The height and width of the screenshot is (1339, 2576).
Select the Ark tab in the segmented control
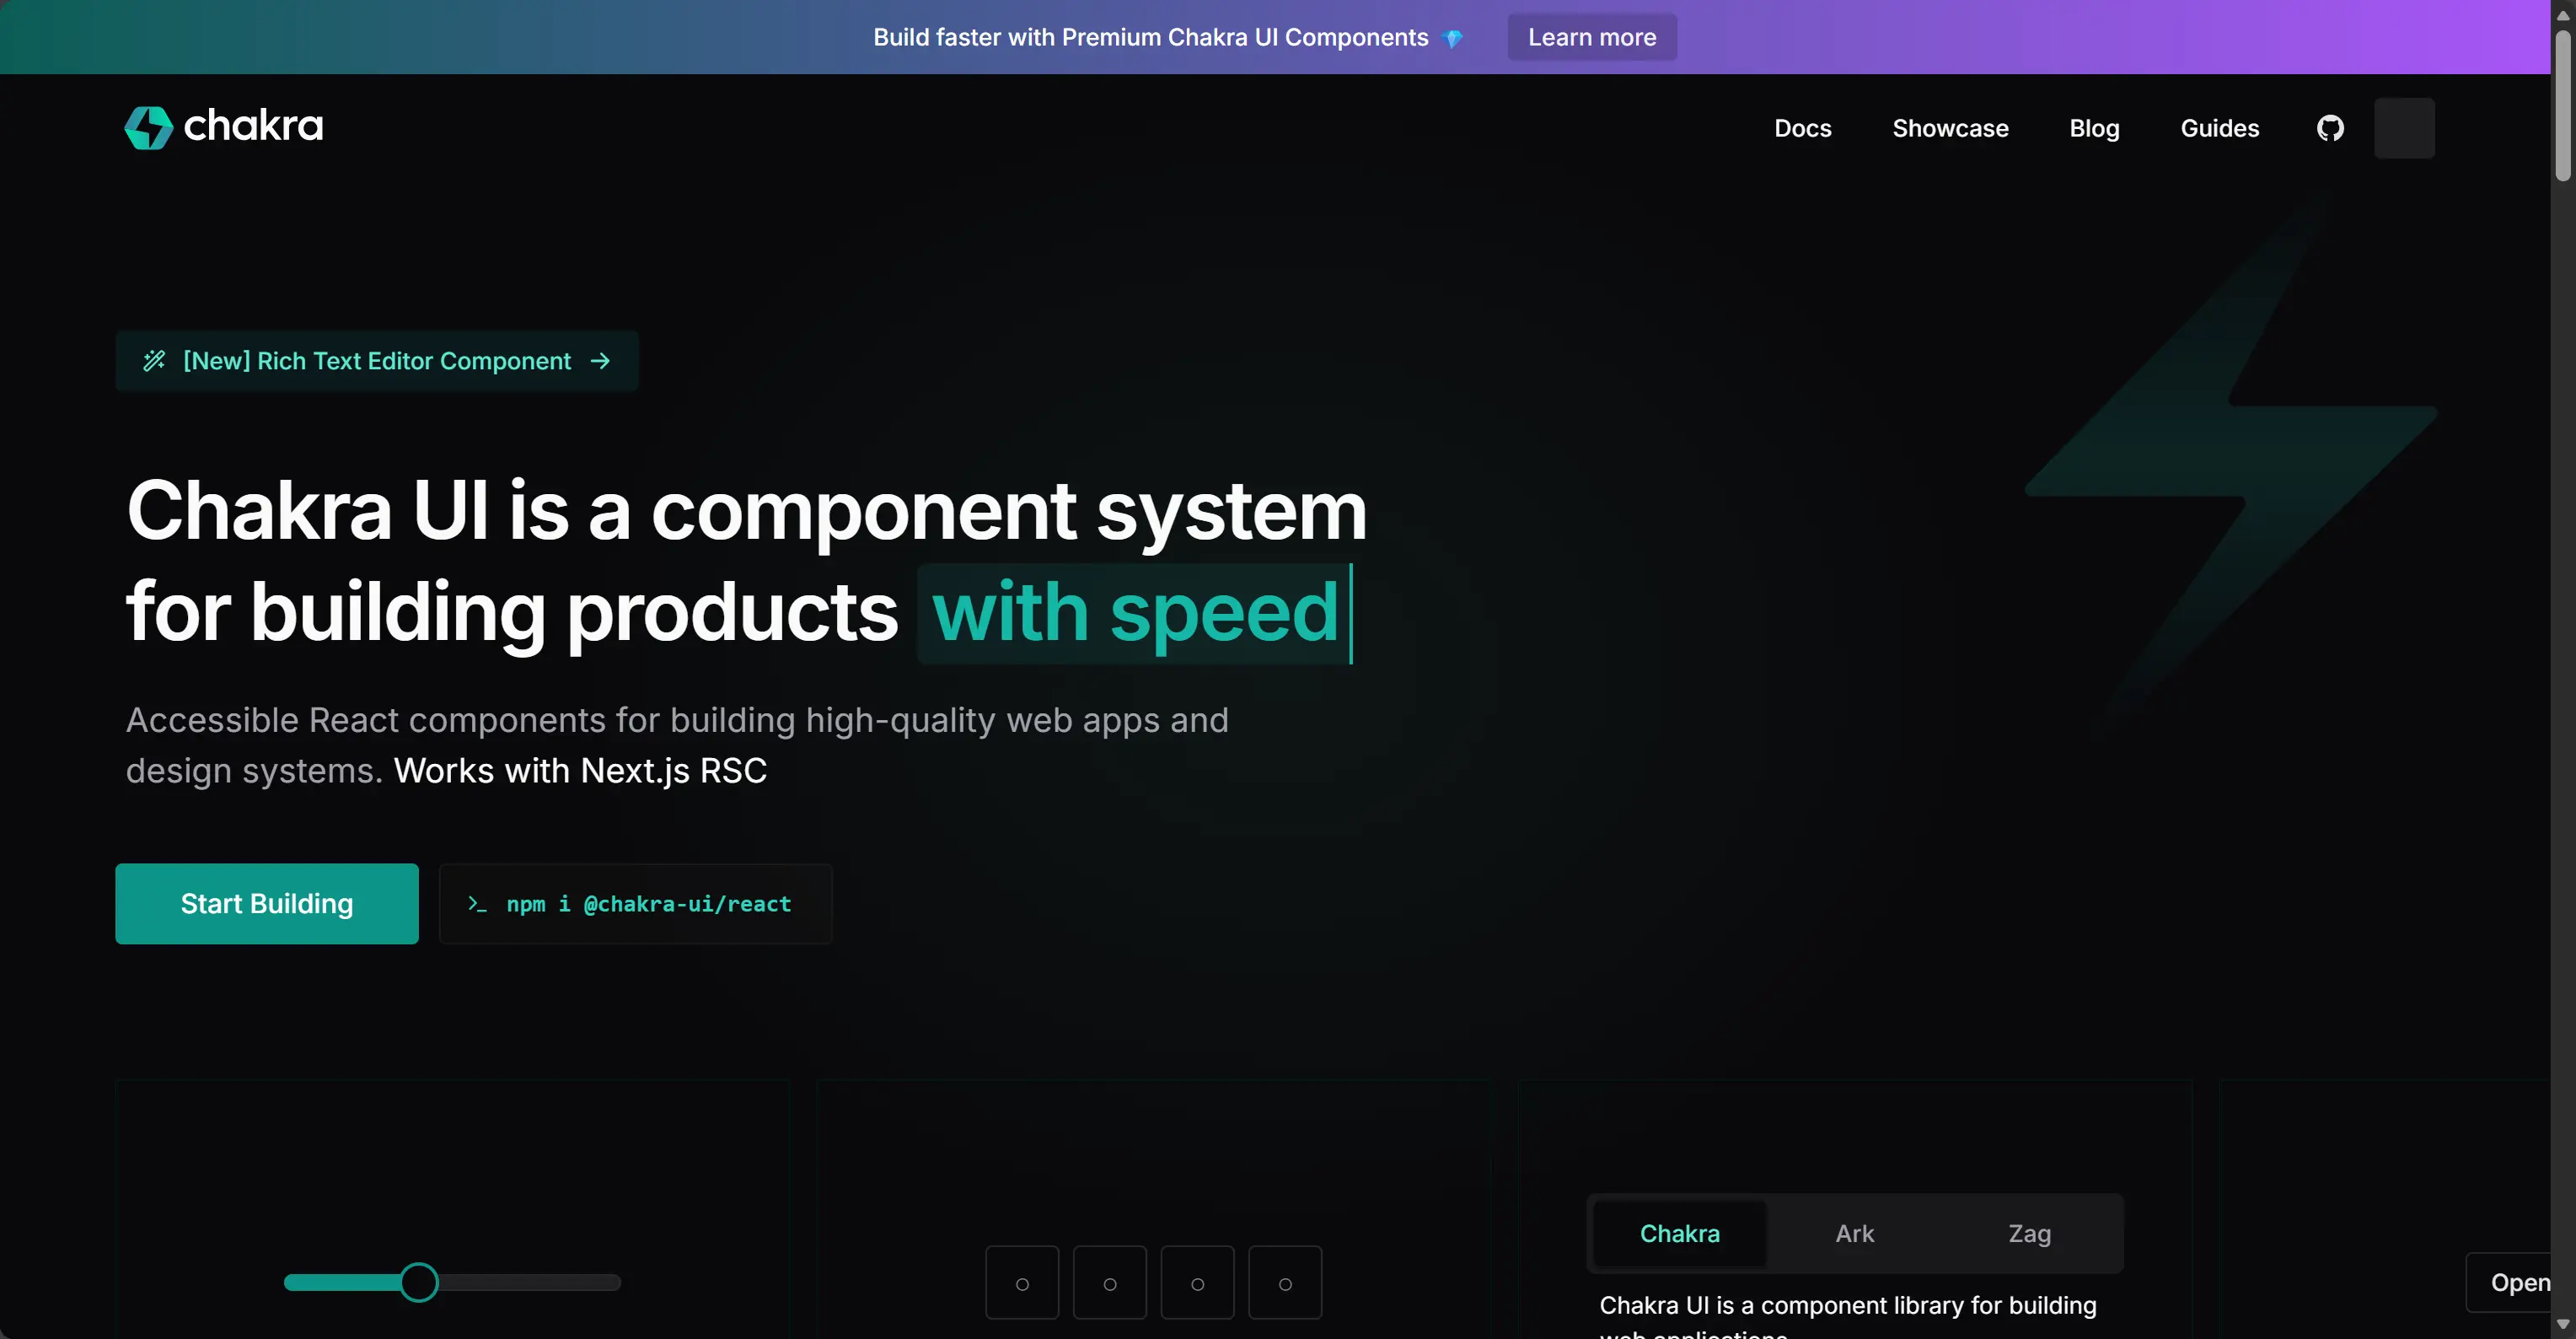tap(1854, 1233)
